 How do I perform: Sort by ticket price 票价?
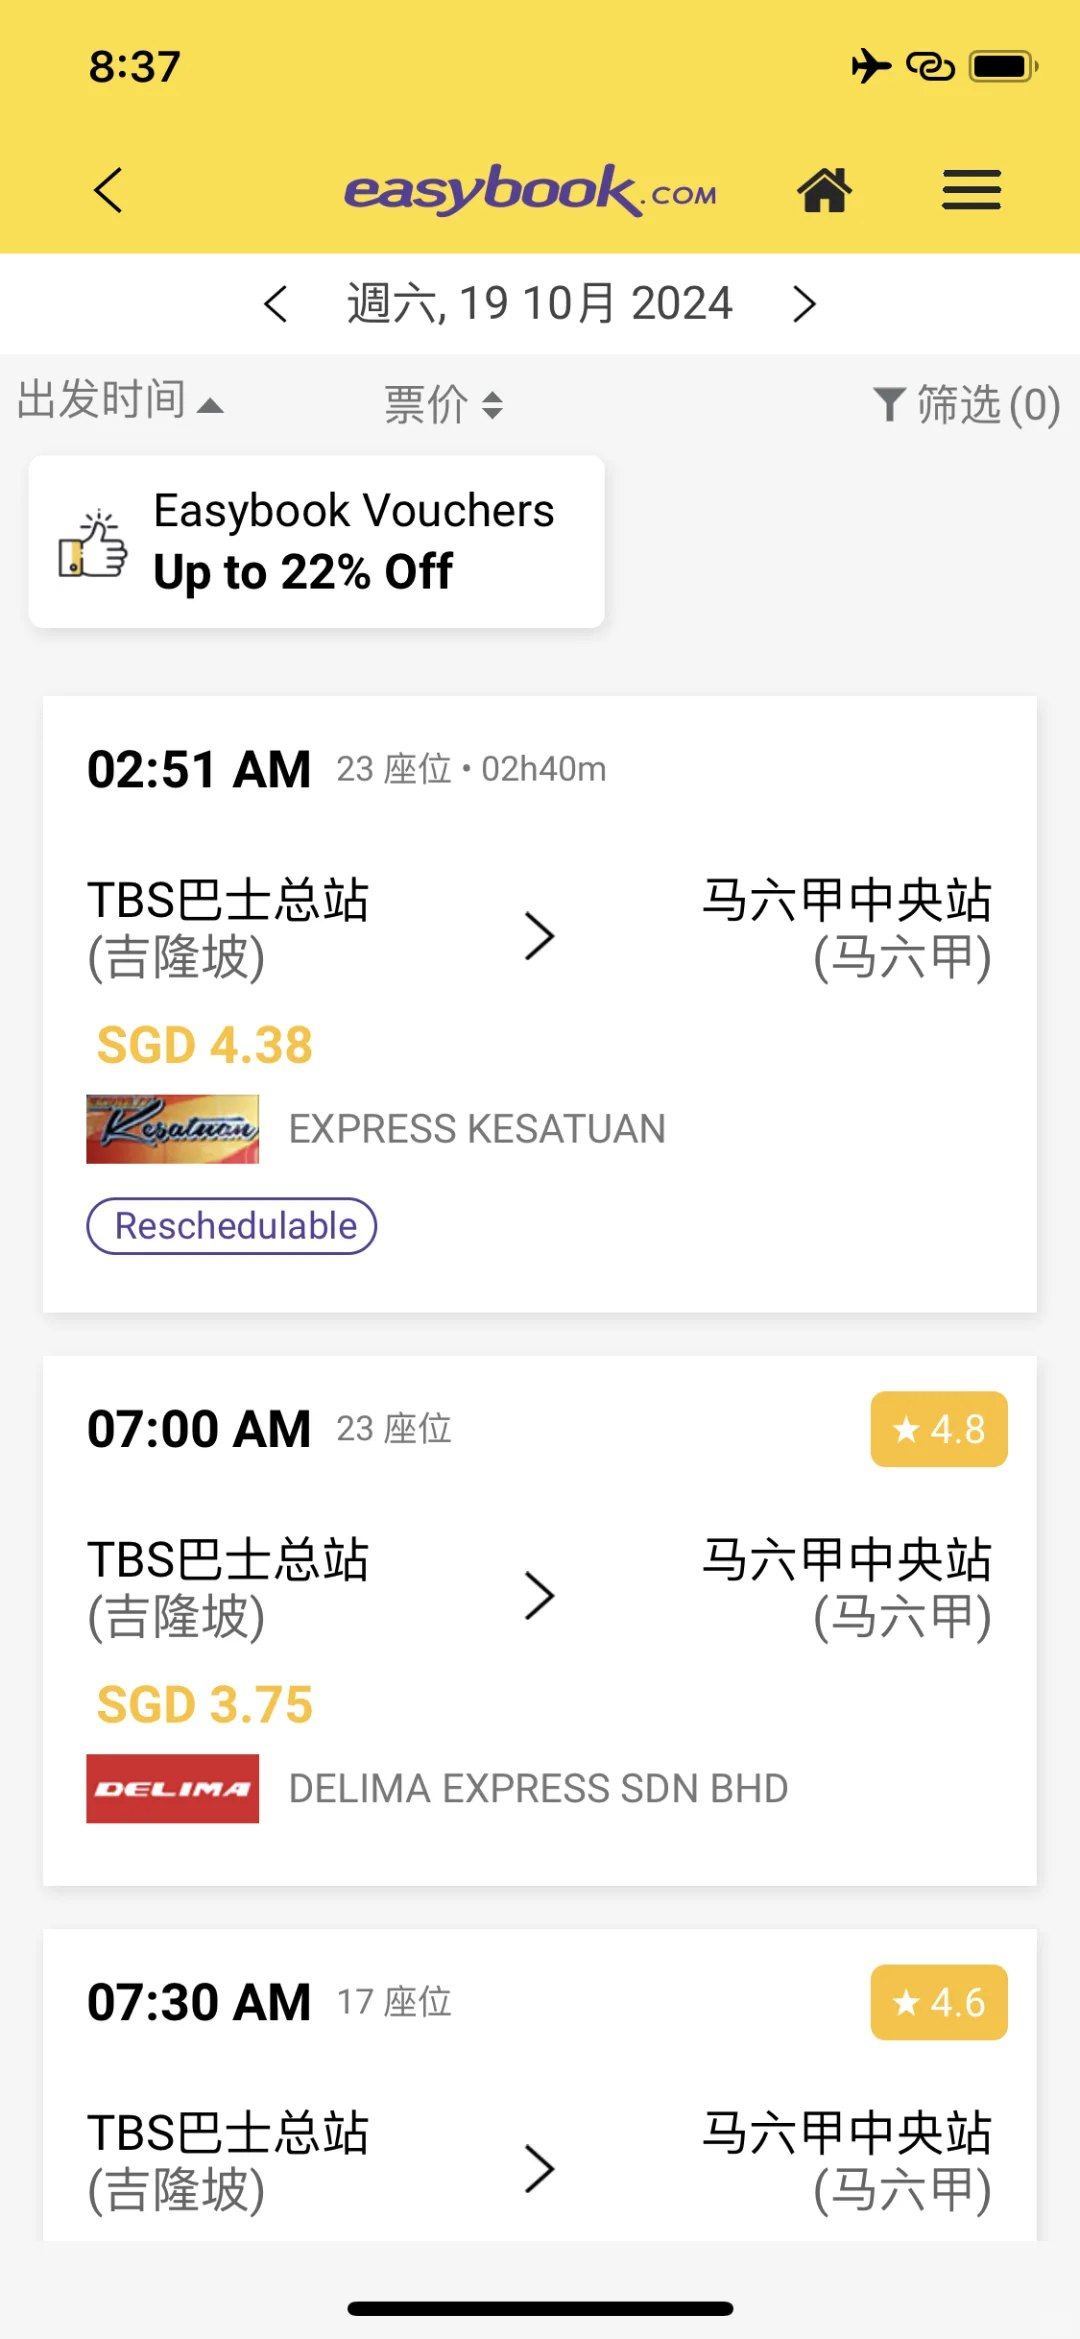click(x=444, y=405)
